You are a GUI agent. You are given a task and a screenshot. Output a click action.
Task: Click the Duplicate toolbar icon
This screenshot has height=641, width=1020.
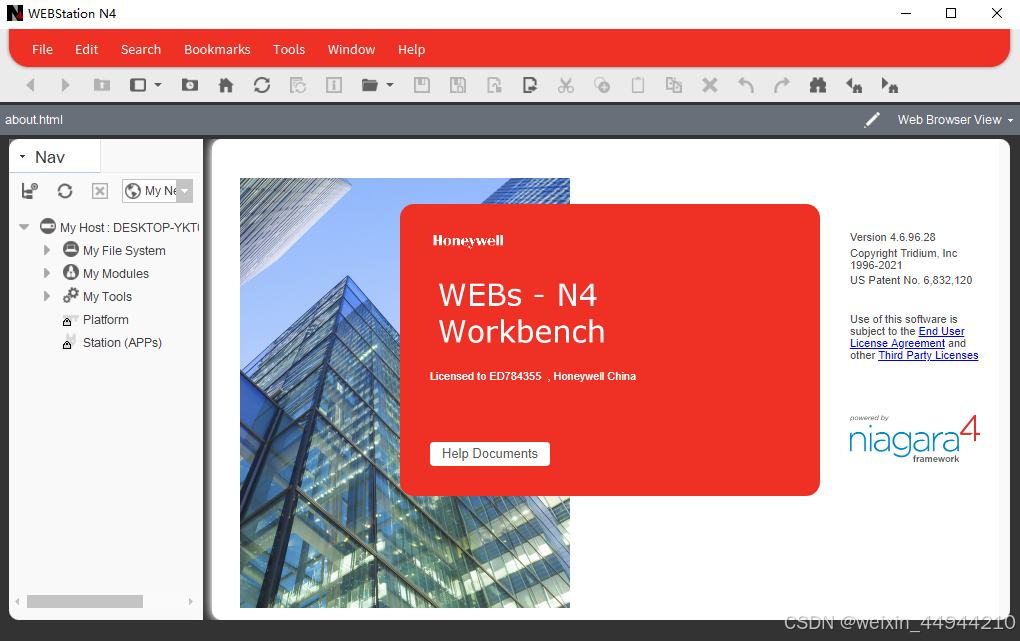click(x=674, y=85)
